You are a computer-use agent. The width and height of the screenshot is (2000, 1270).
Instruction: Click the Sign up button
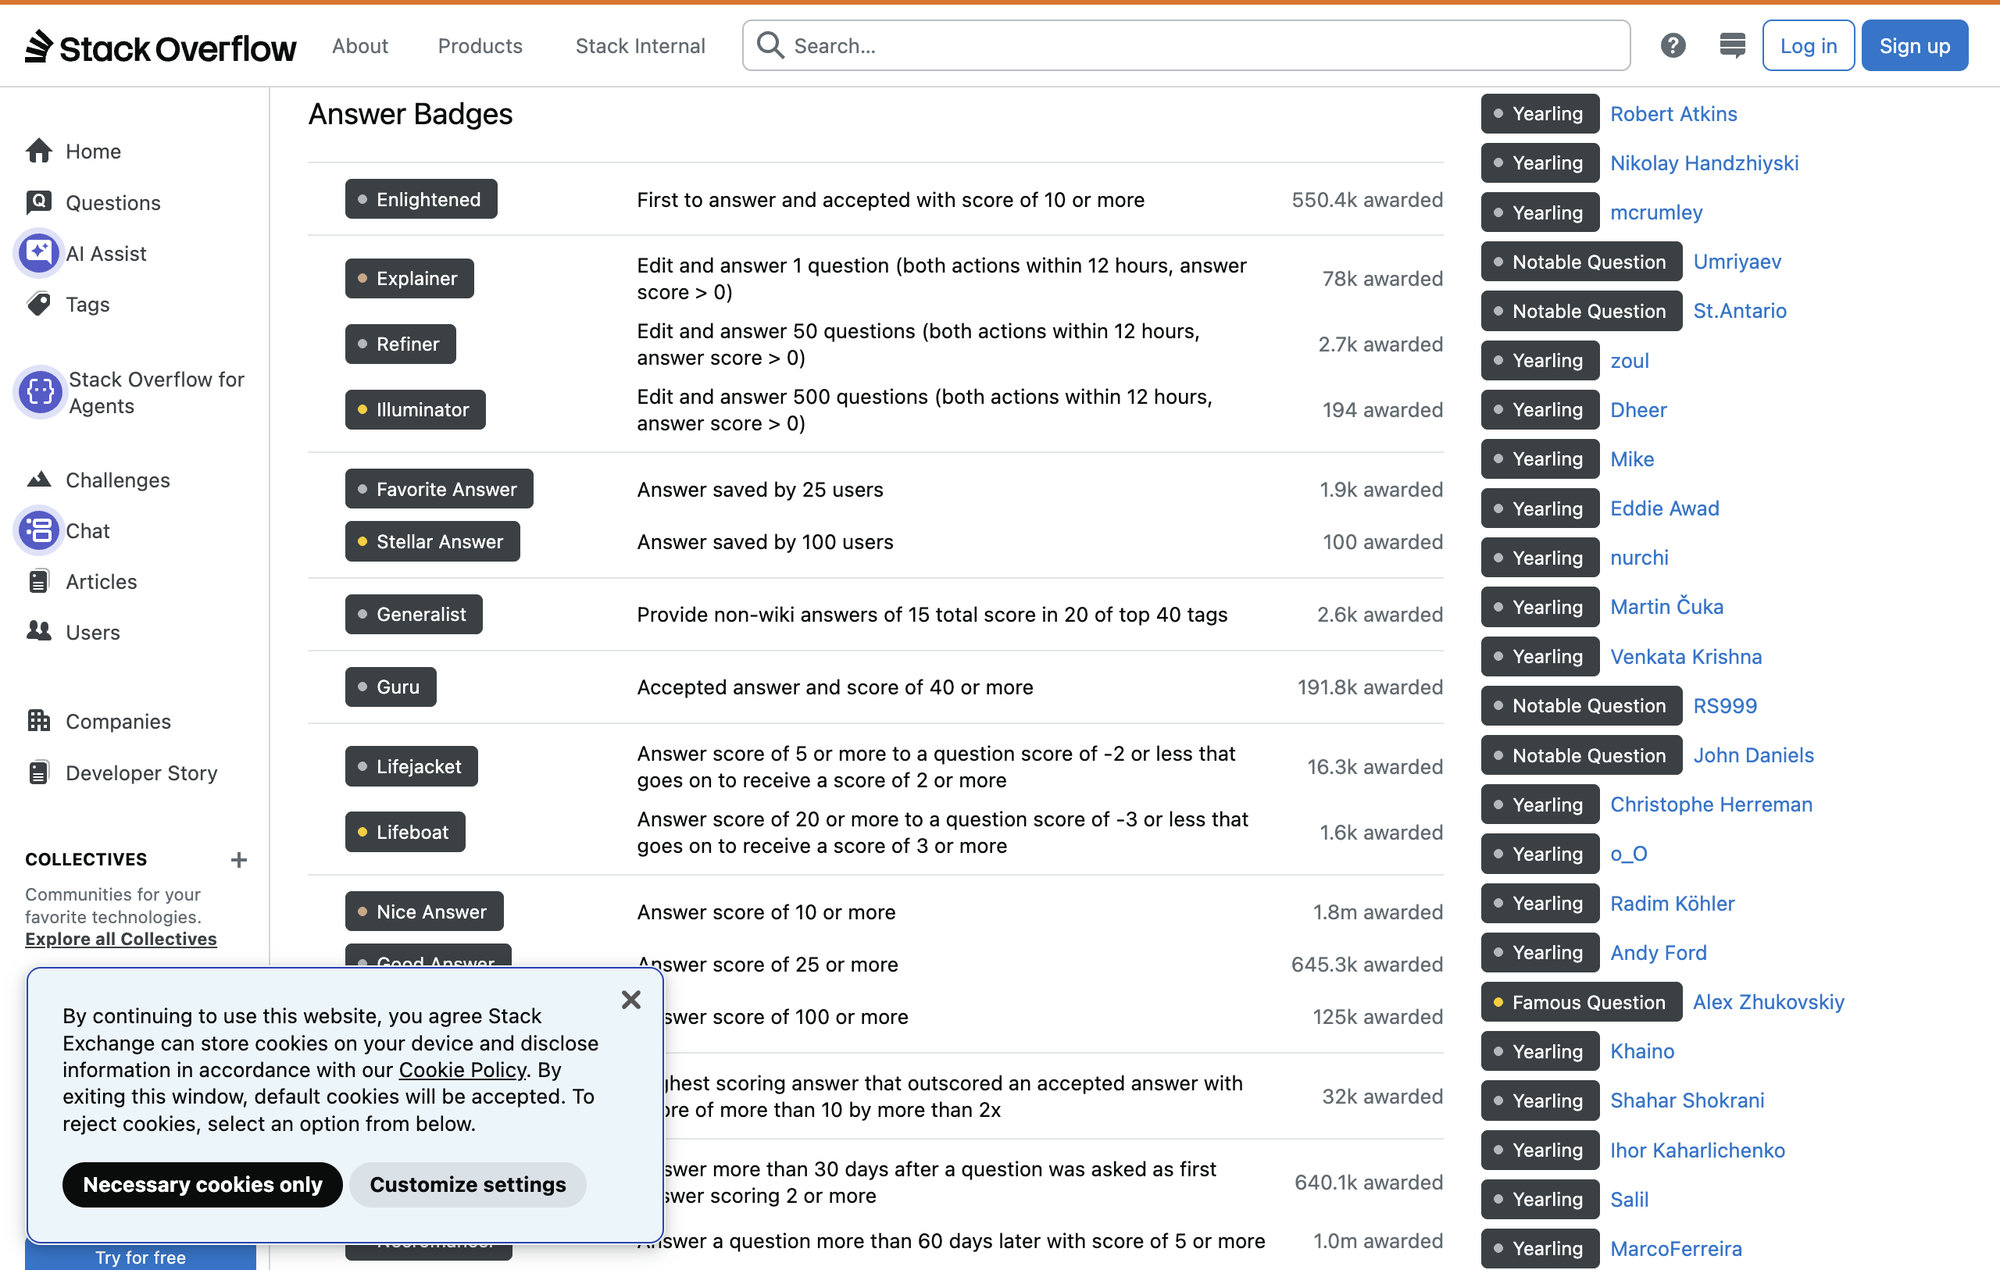[x=1914, y=46]
